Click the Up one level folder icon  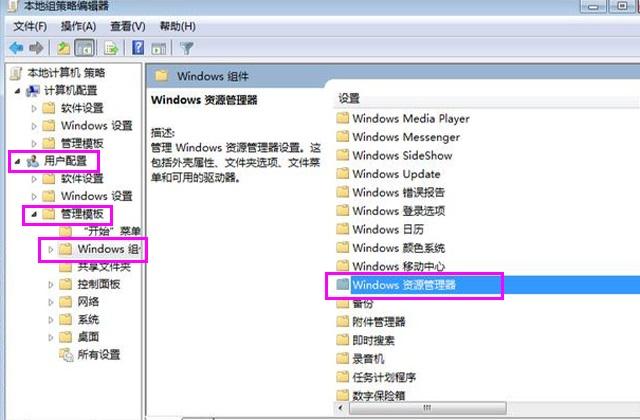pos(64,47)
